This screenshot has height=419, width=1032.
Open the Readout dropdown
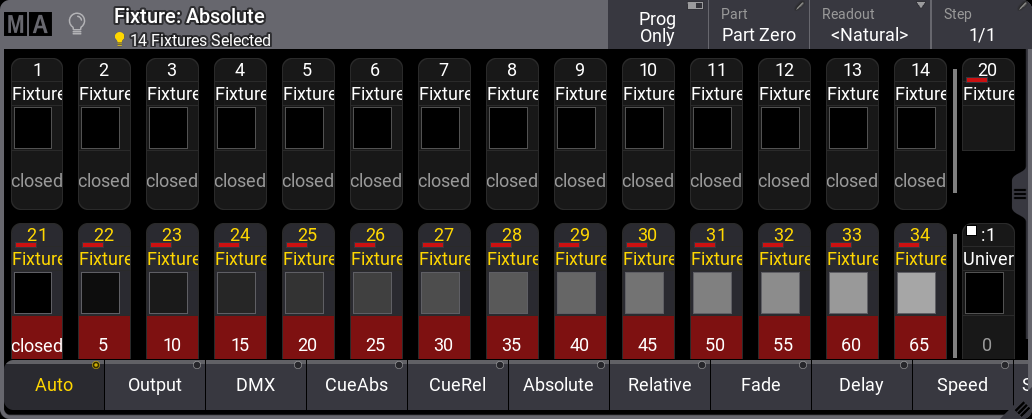[x=869, y=26]
